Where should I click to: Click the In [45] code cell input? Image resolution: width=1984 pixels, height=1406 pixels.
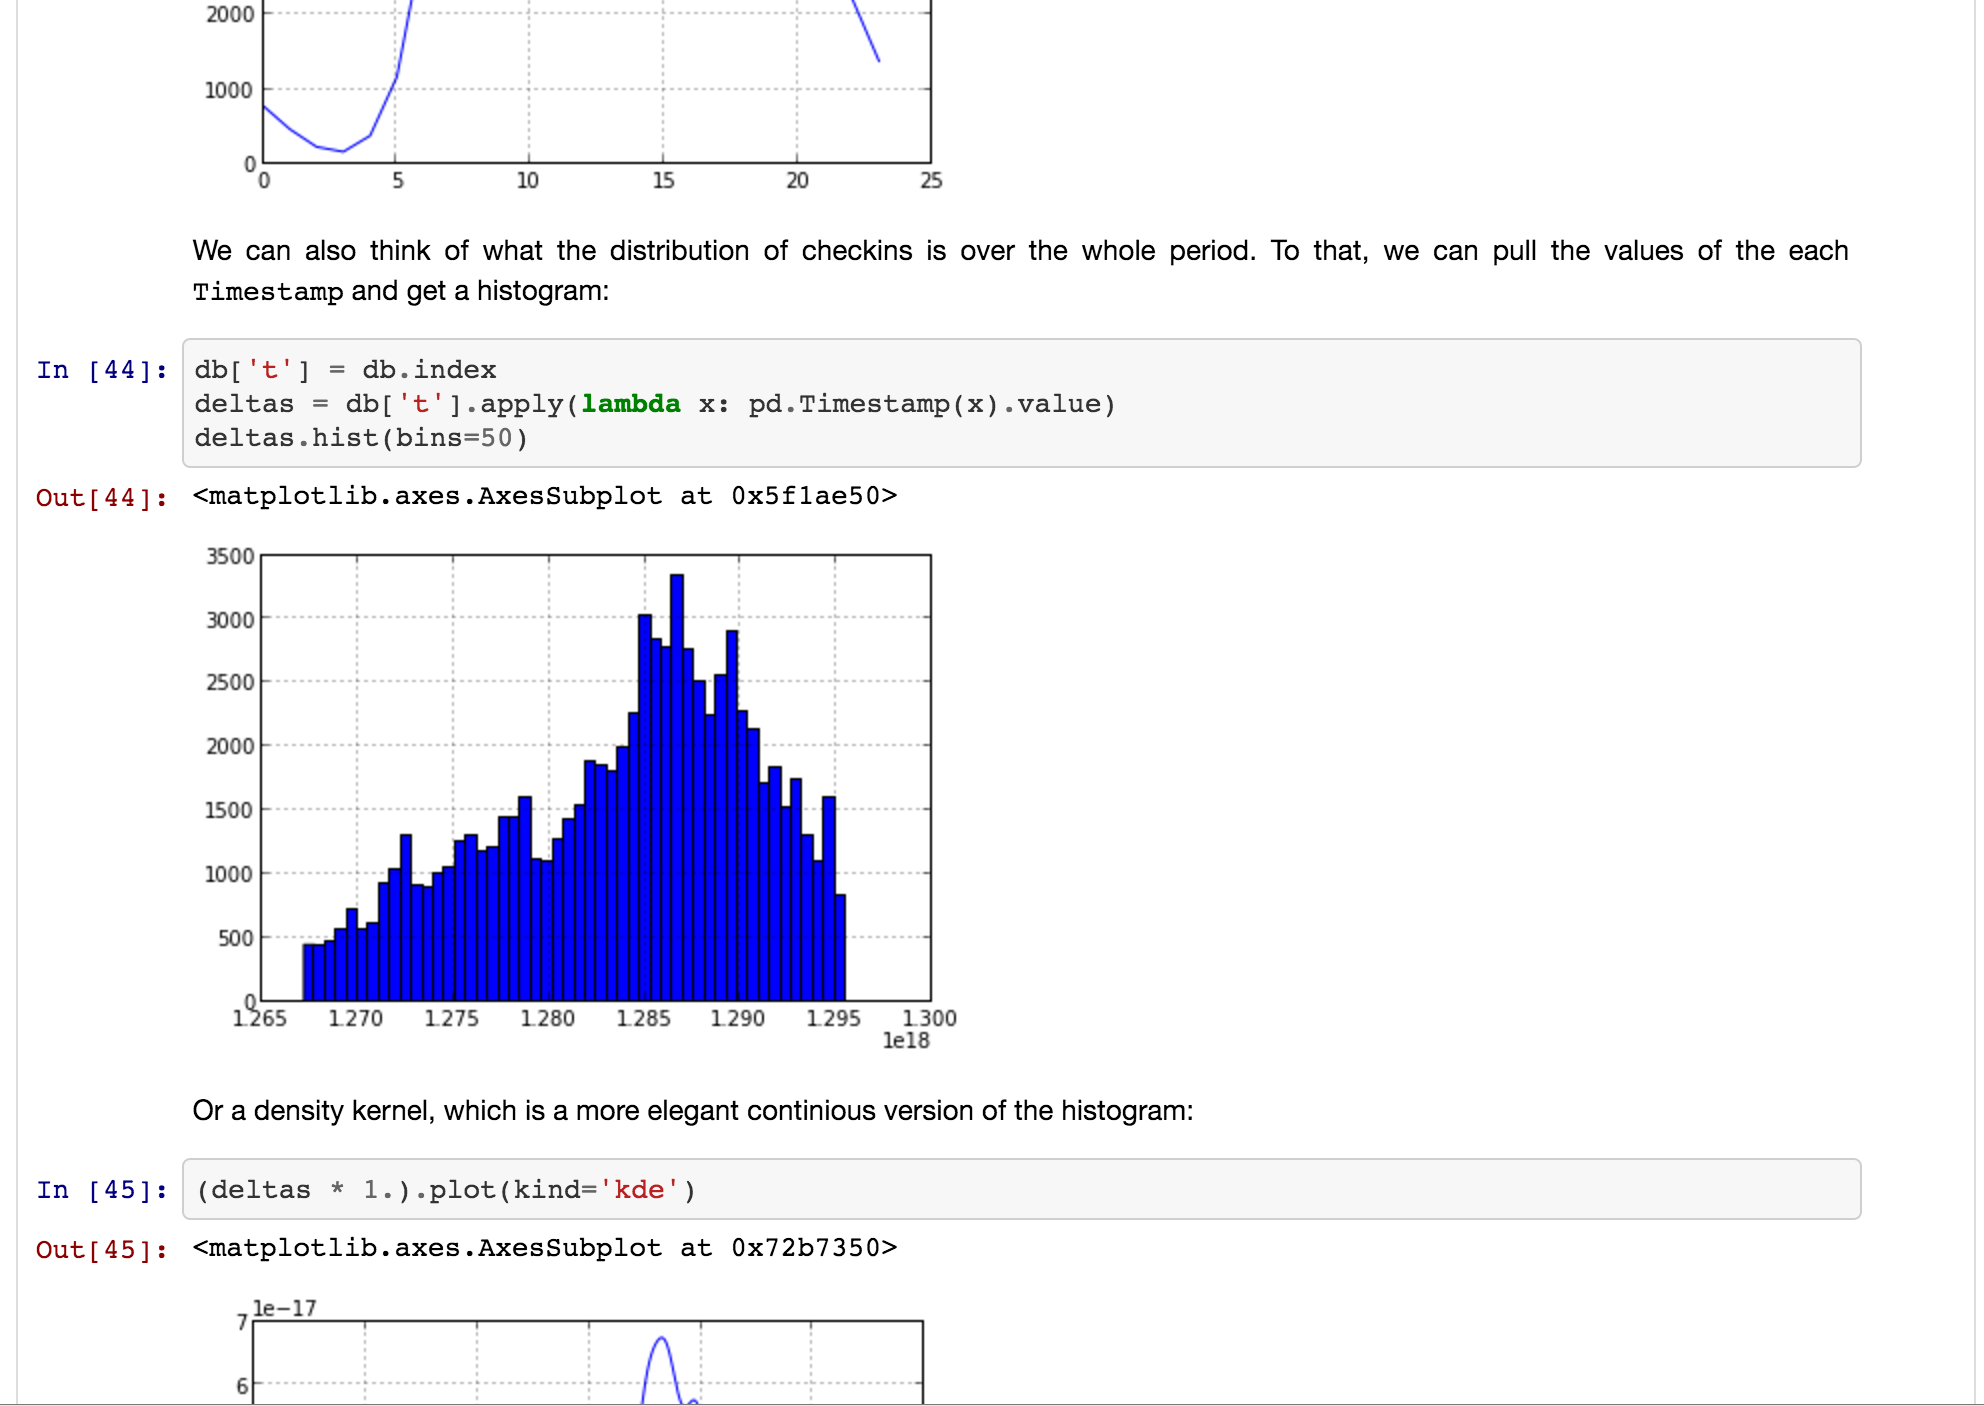tap(1021, 1189)
